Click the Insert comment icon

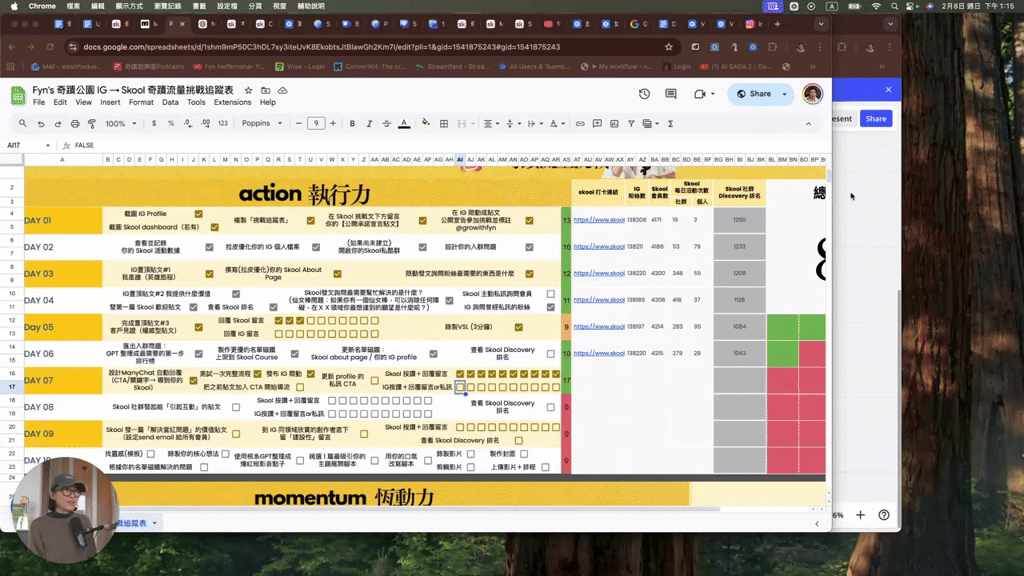pos(597,123)
